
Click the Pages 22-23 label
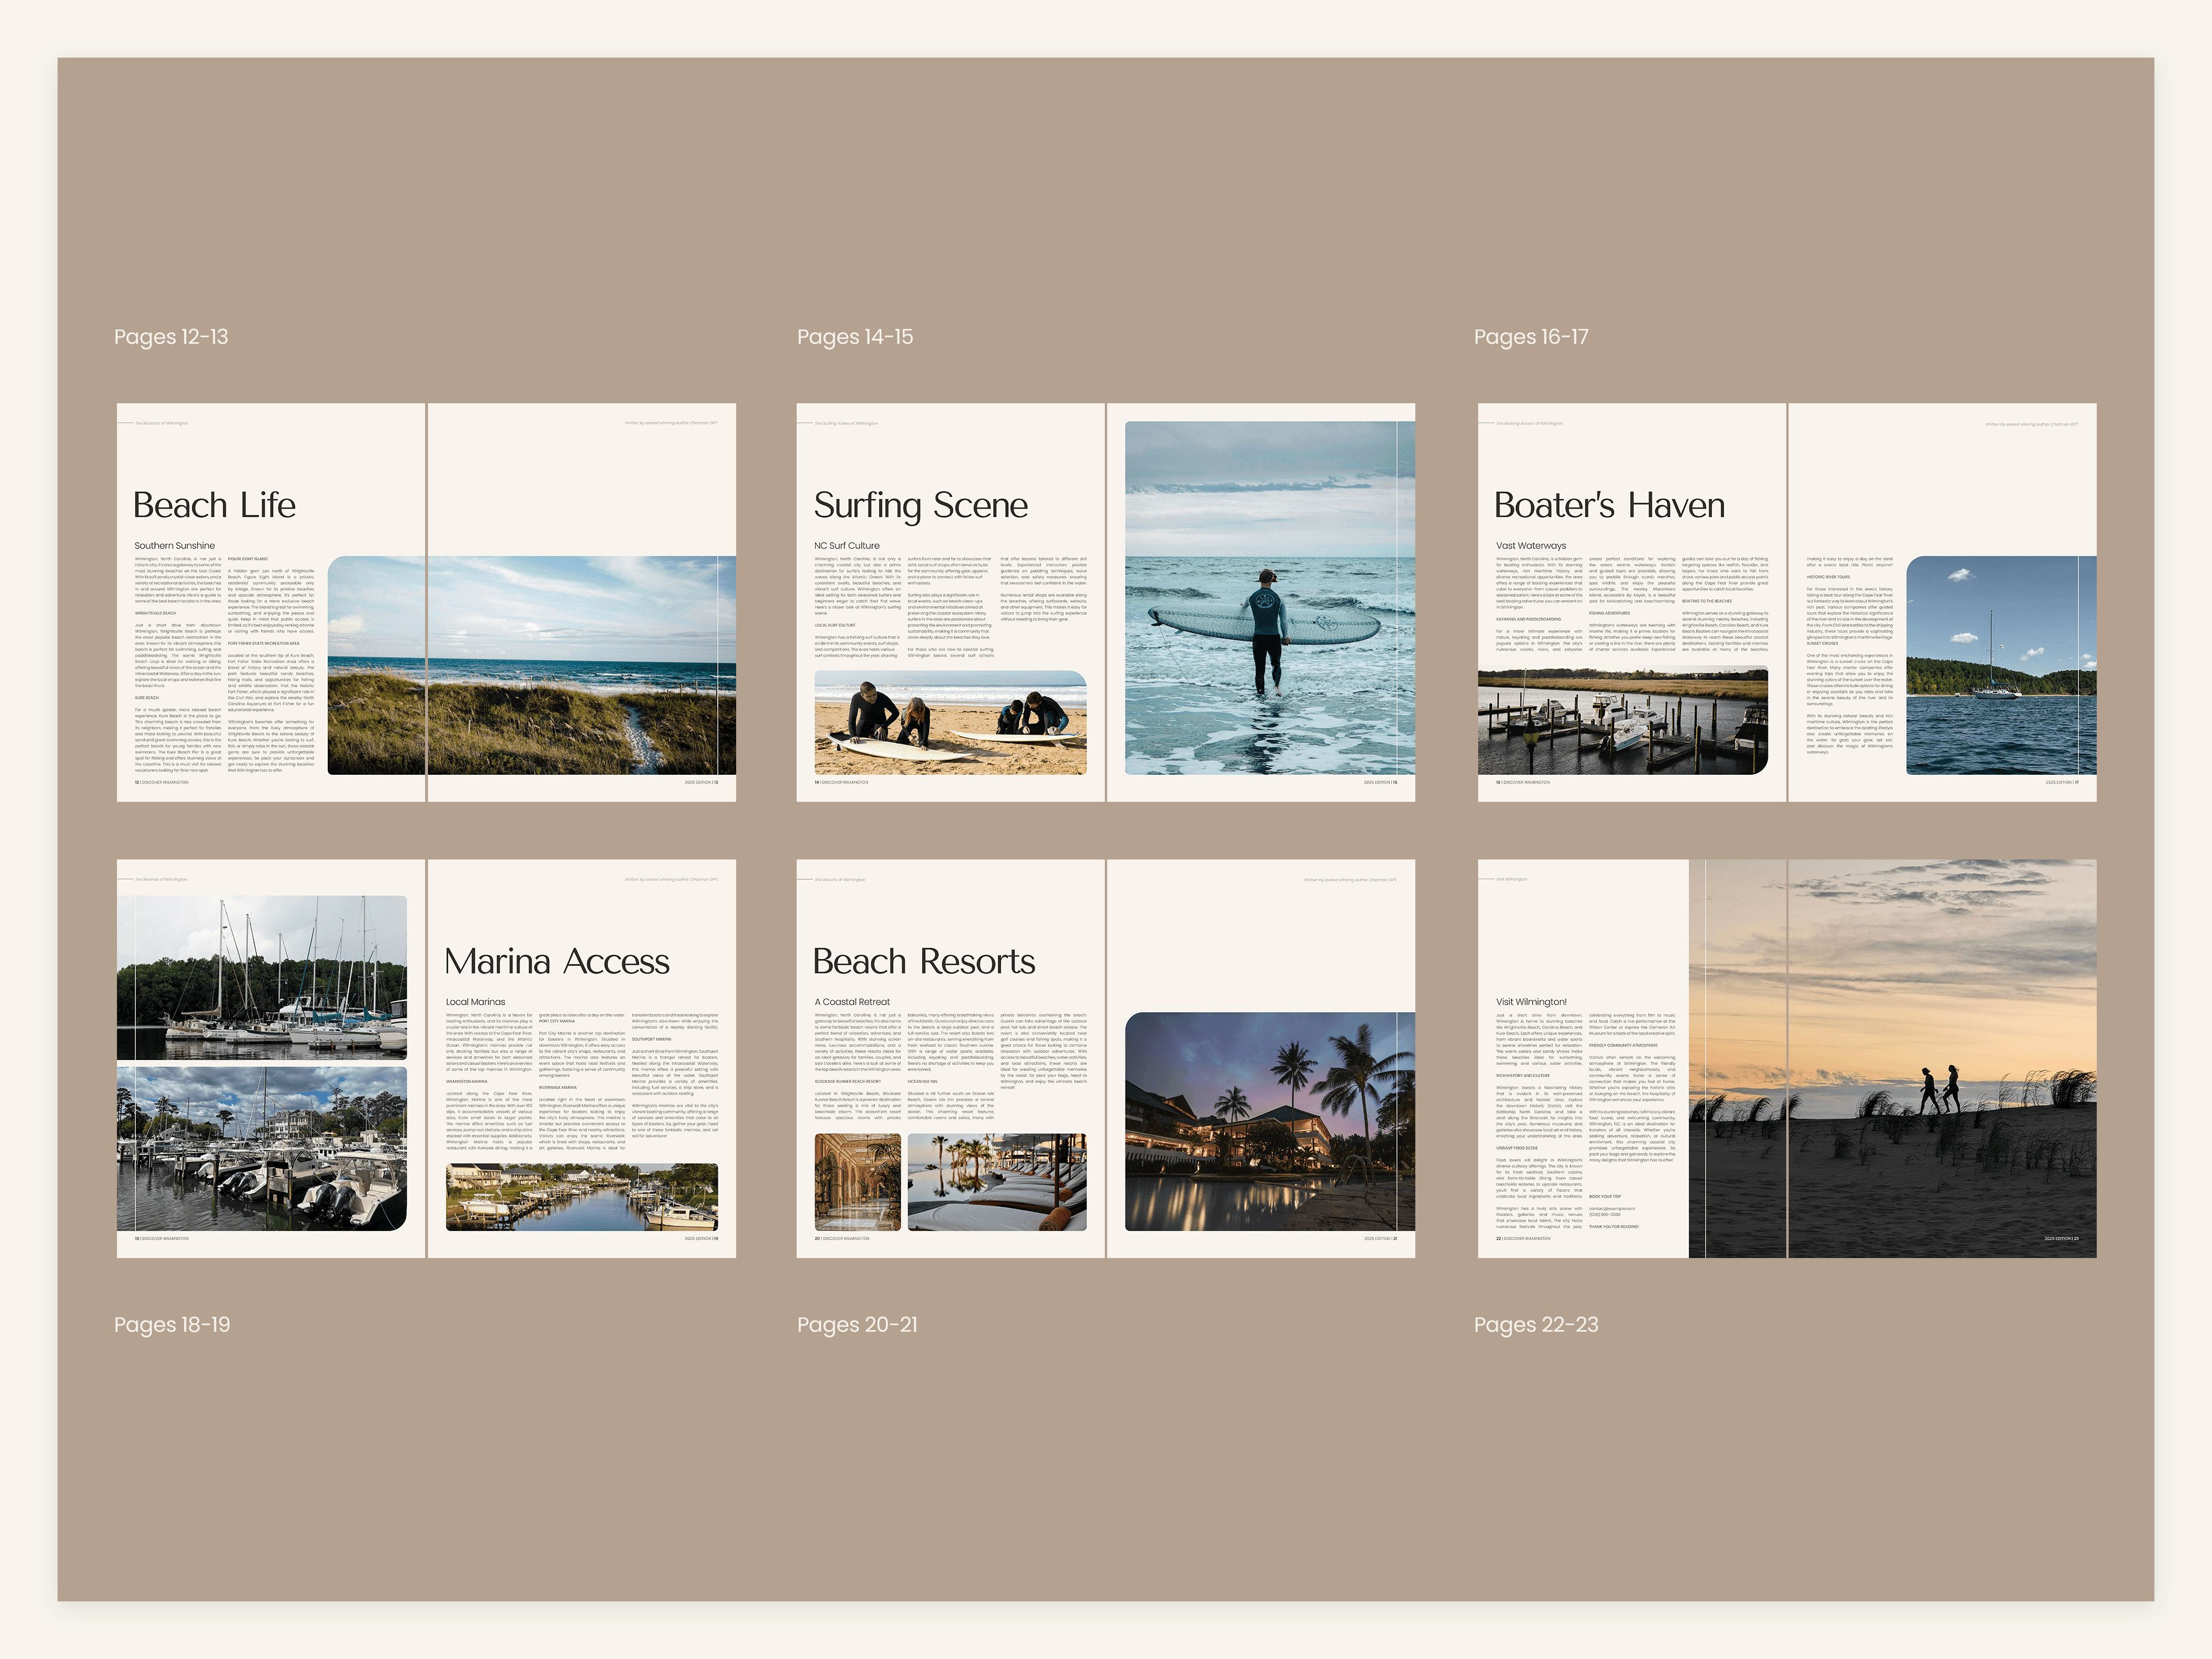[x=1535, y=1324]
